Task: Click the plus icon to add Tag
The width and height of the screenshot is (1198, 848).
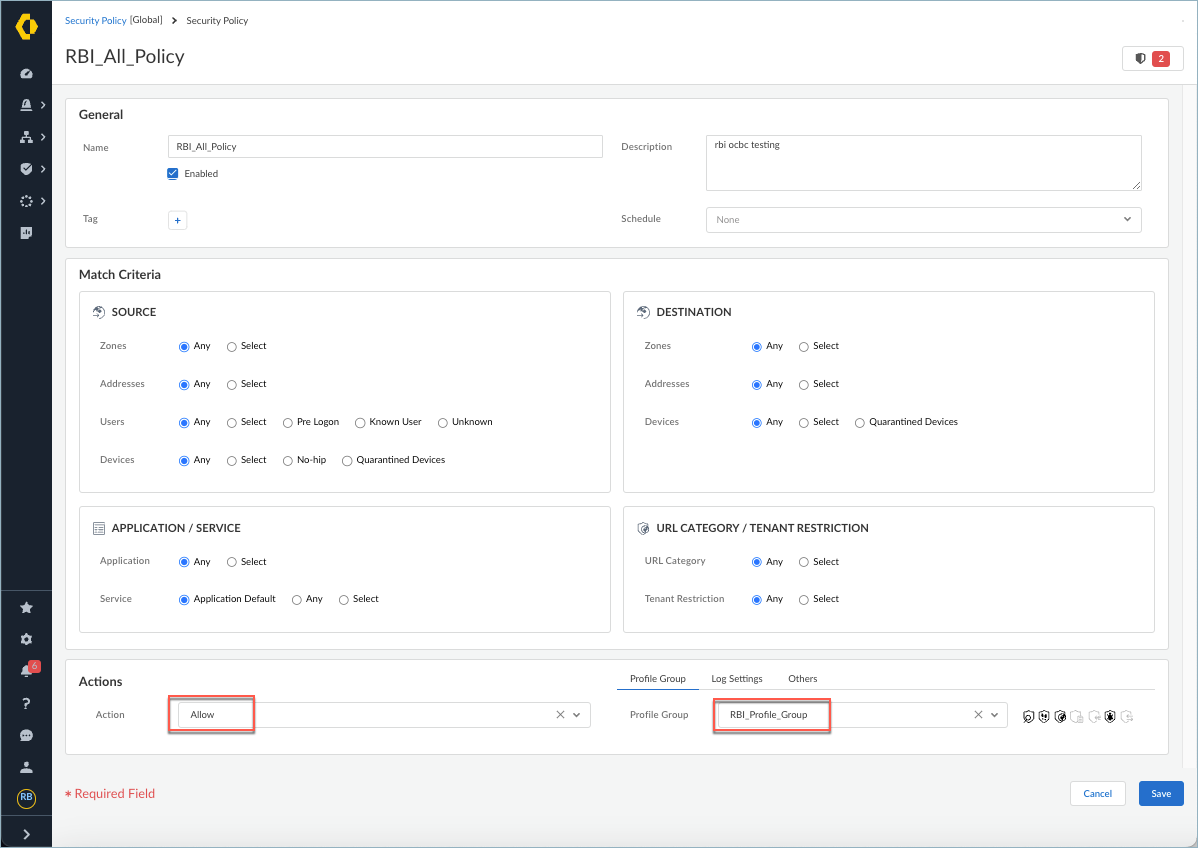Action: point(177,220)
